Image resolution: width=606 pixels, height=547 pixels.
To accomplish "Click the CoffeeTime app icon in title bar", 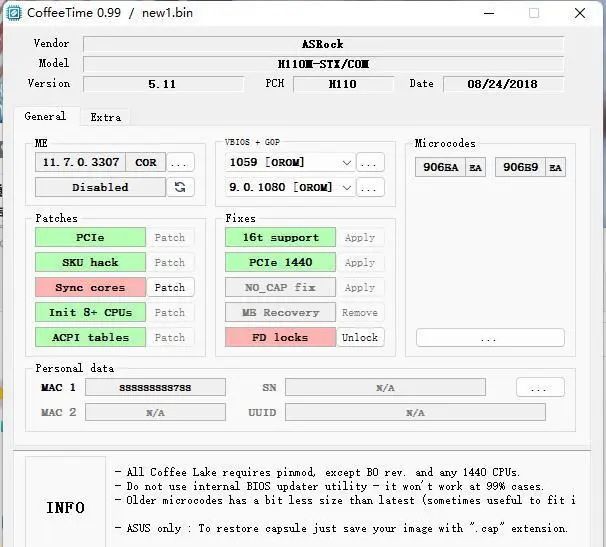I will tap(14, 13).
